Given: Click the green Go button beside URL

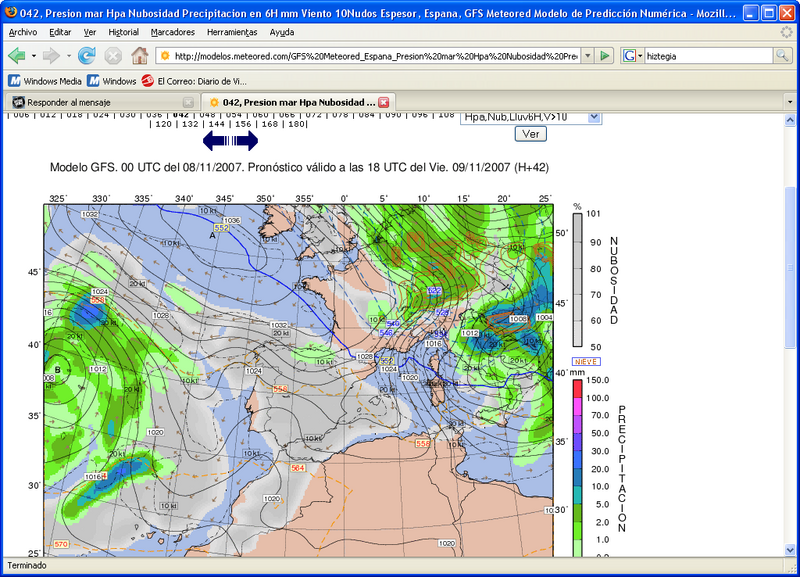Looking at the screenshot, I should tap(605, 56).
